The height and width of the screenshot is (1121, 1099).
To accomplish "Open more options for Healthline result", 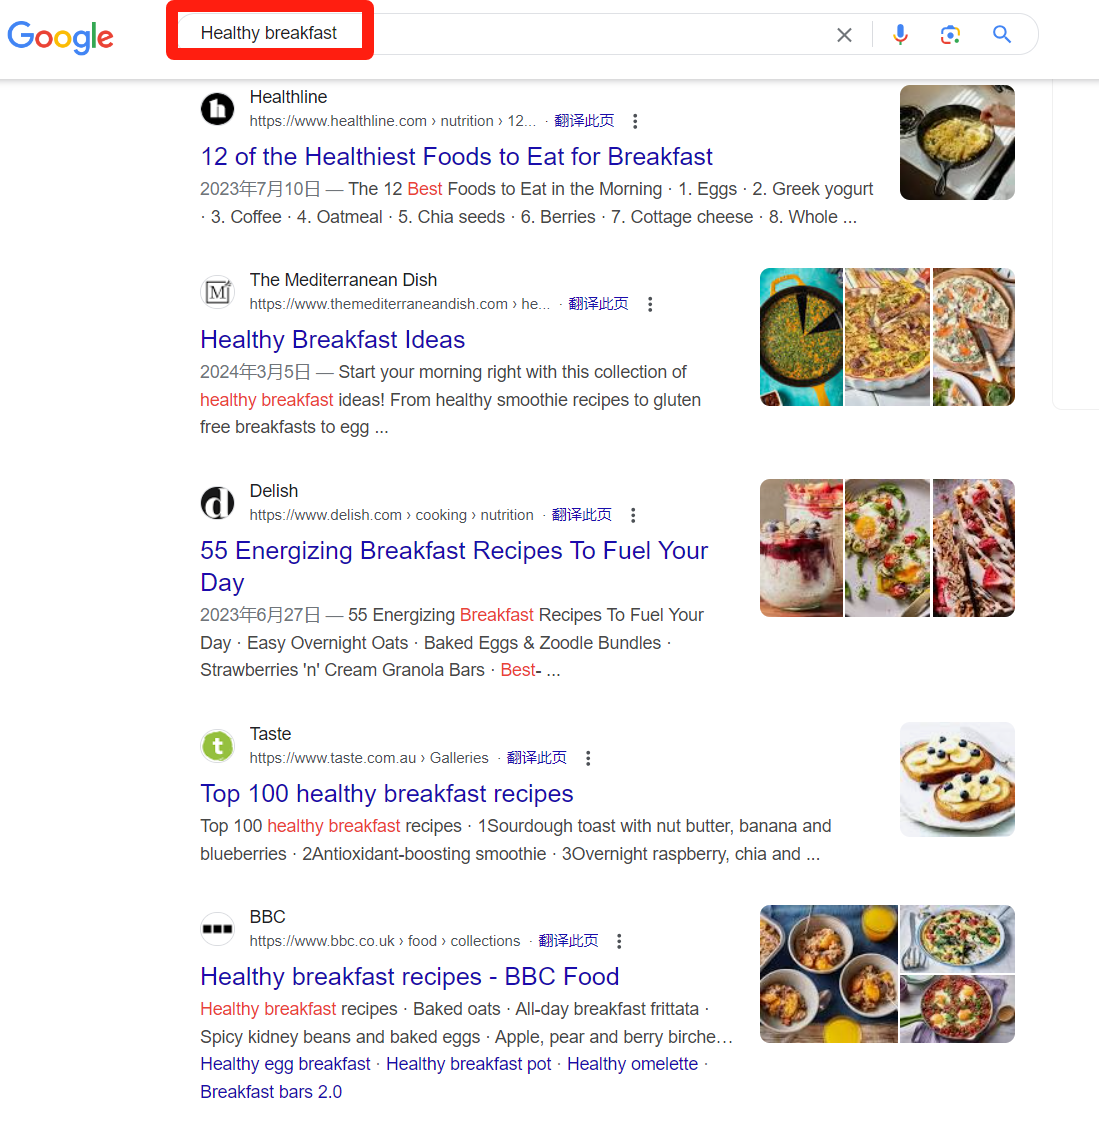I will click(635, 122).
